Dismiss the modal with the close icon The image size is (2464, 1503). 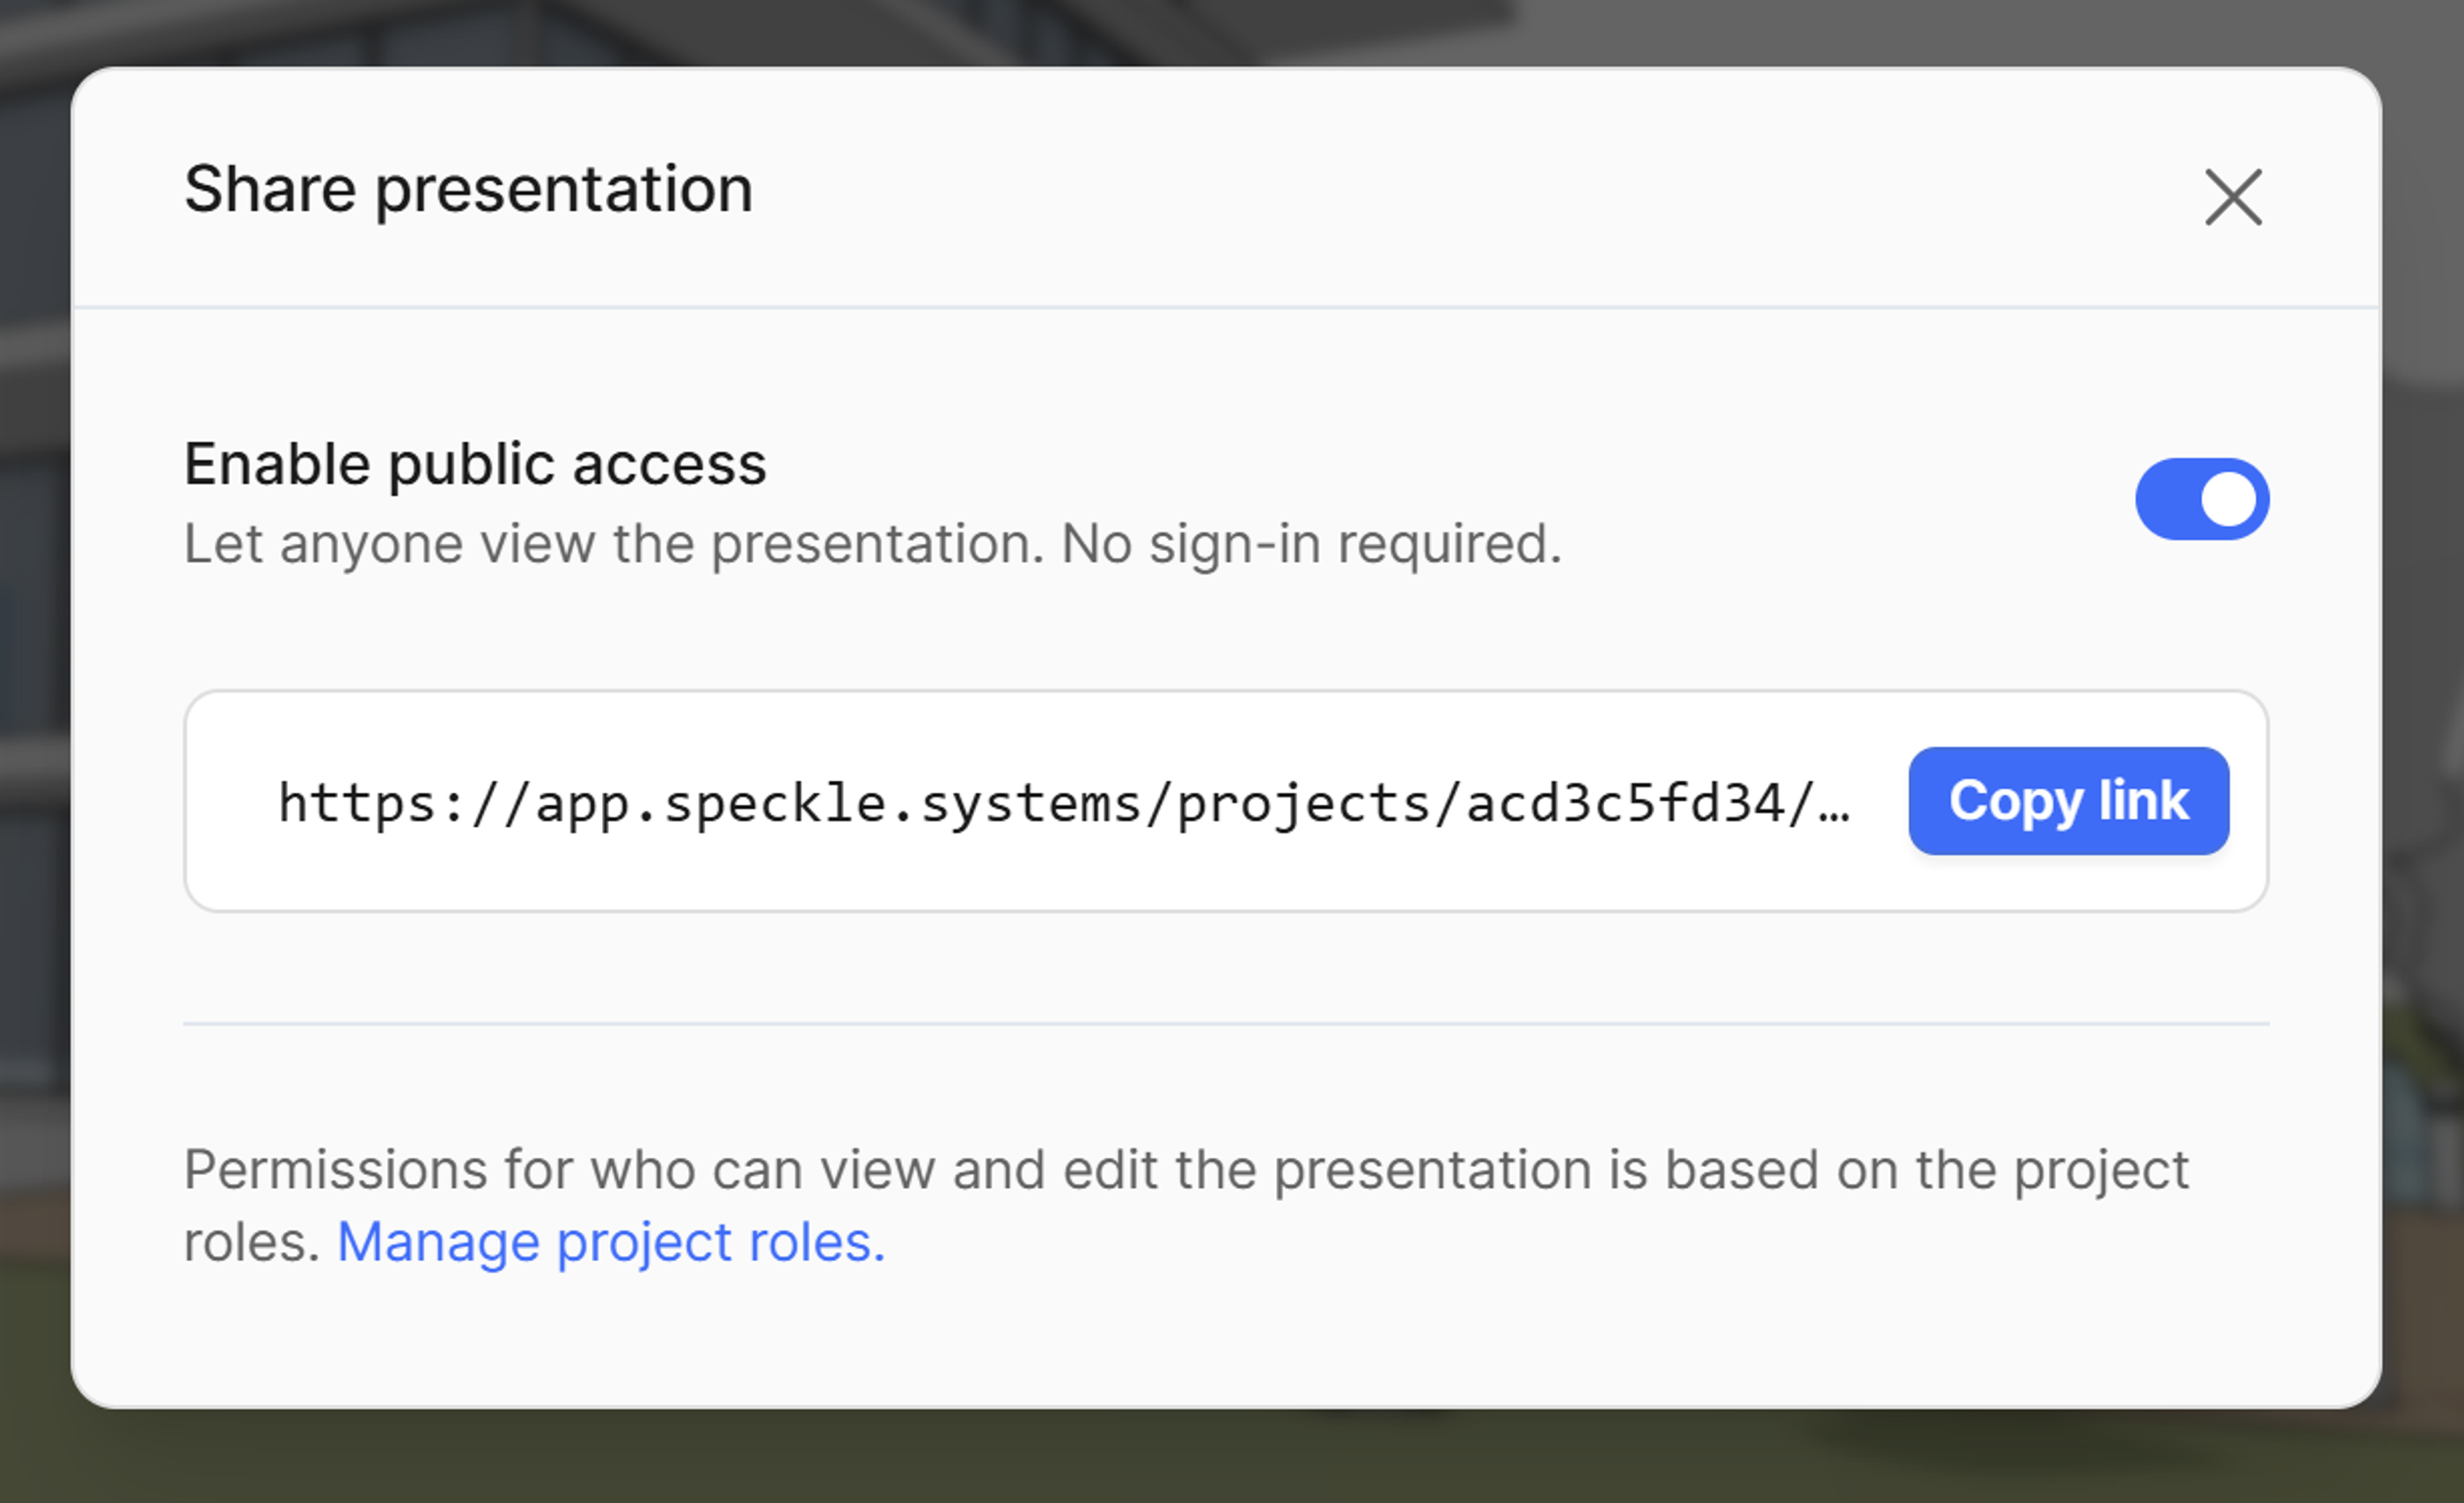coord(2233,197)
